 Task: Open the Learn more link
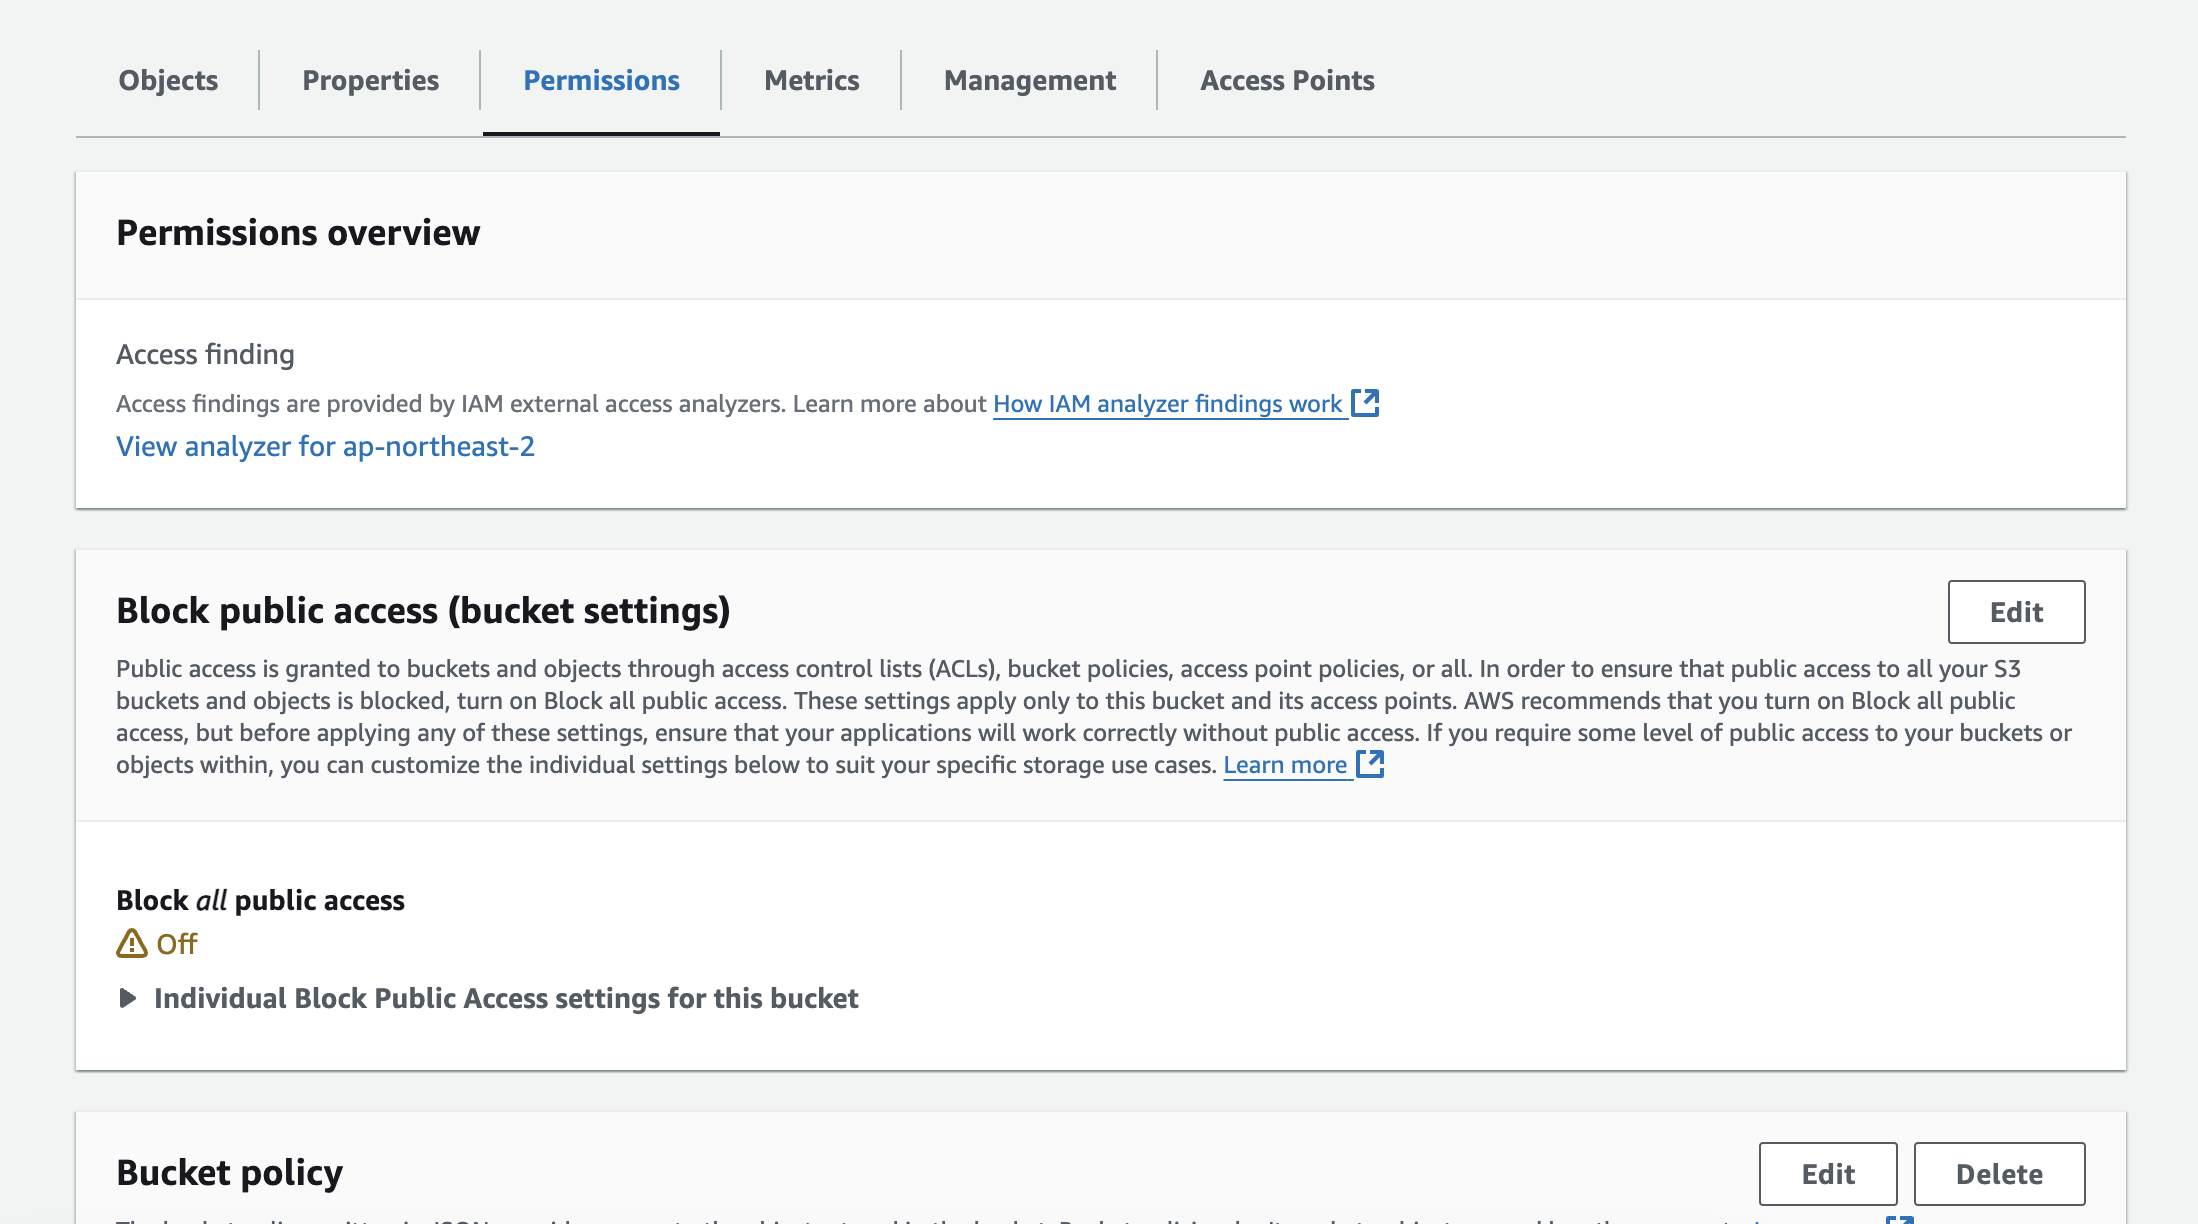pyautogui.click(x=1285, y=765)
